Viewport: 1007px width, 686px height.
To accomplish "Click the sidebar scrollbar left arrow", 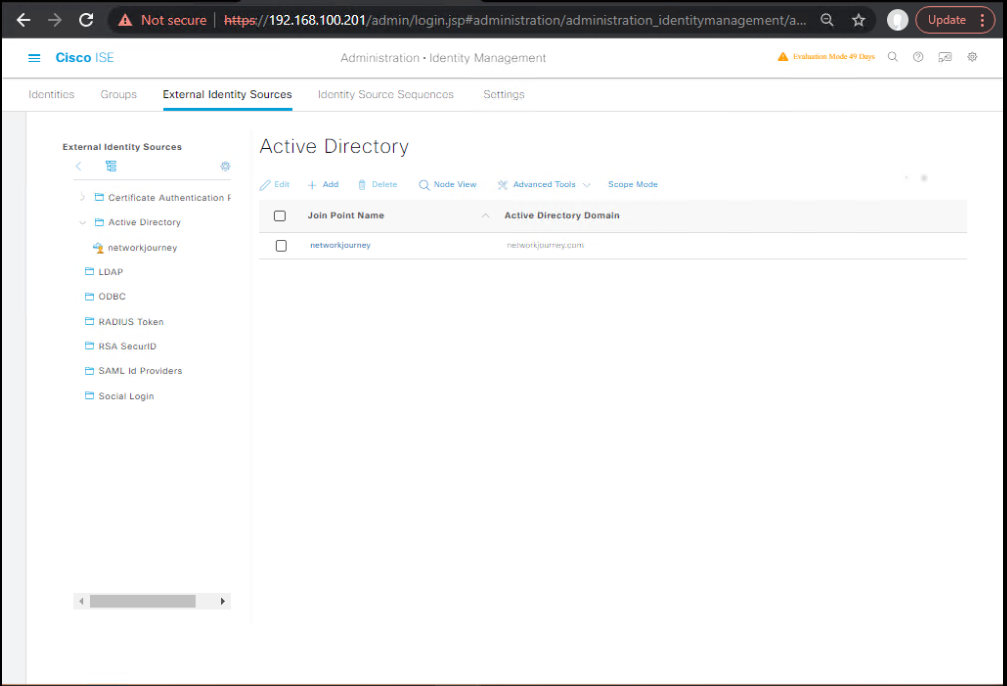I will coord(81,601).
